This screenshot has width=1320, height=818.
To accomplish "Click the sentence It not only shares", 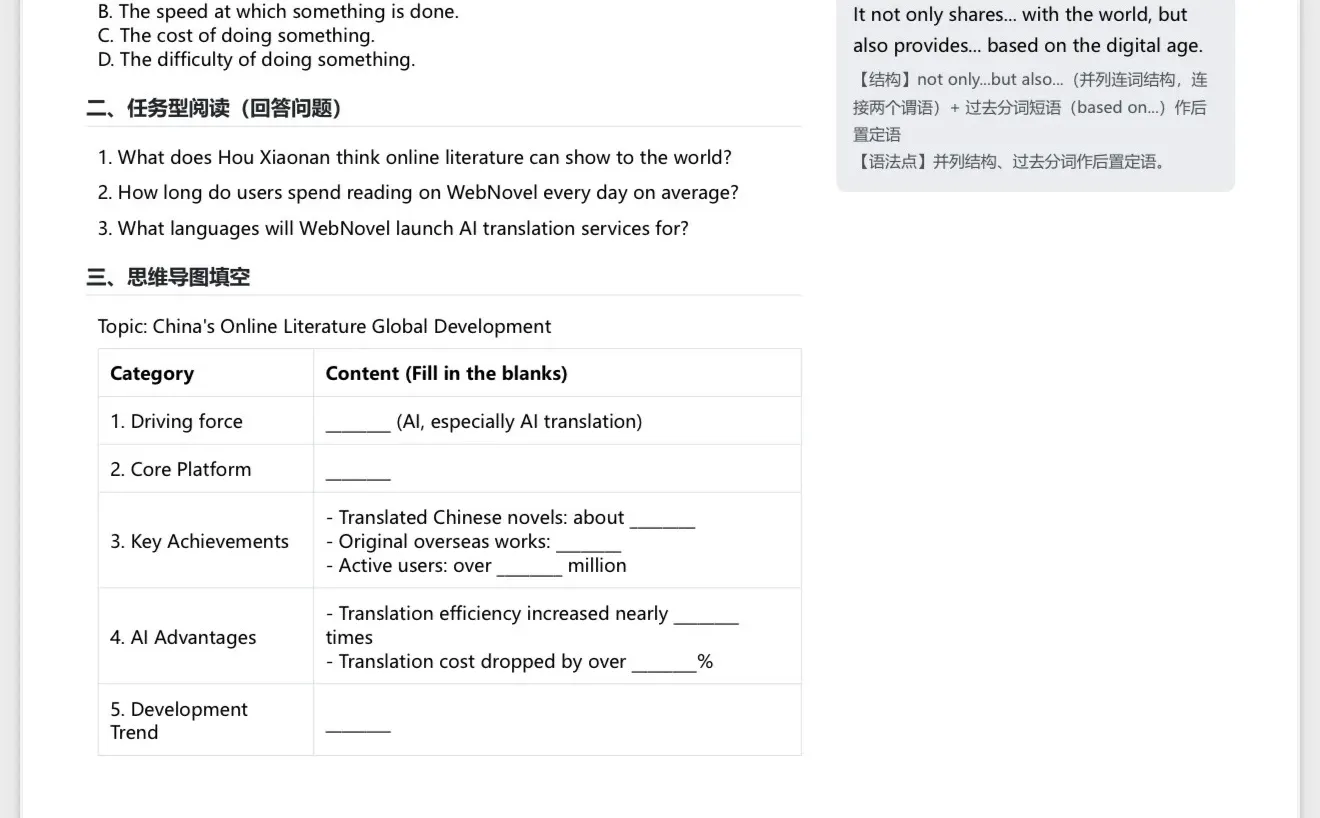I will [x=1028, y=30].
